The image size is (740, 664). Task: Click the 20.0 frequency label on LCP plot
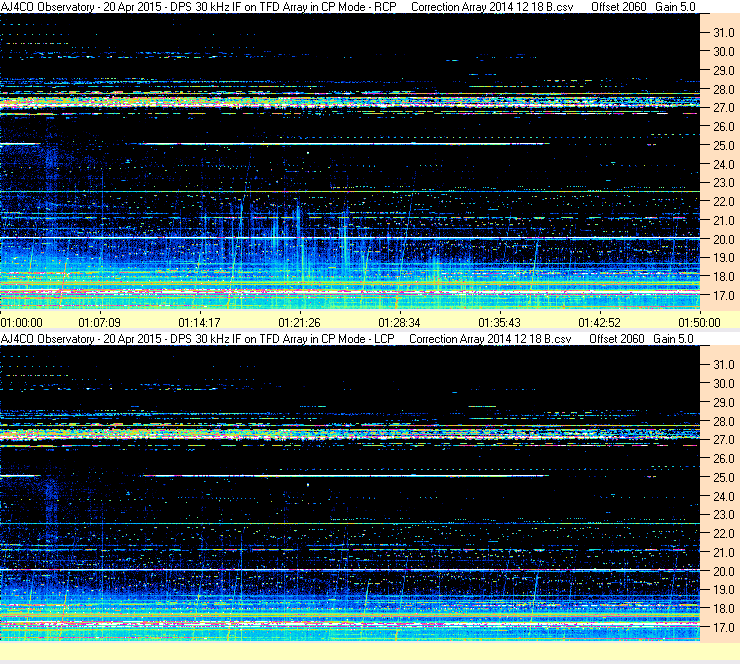pyautogui.click(x=724, y=572)
